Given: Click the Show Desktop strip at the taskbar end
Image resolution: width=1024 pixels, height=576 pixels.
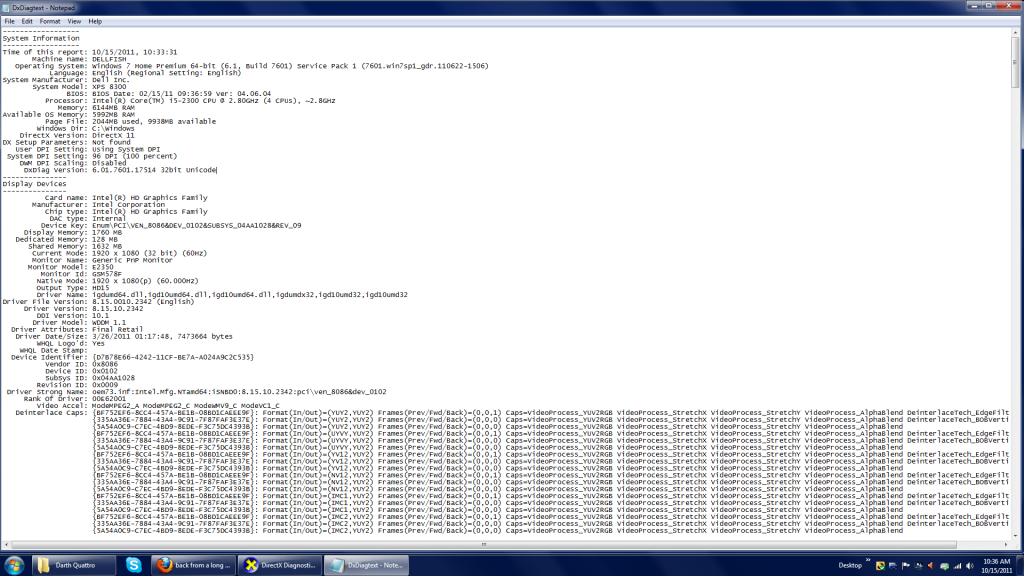Looking at the screenshot, I should coord(1019,566).
